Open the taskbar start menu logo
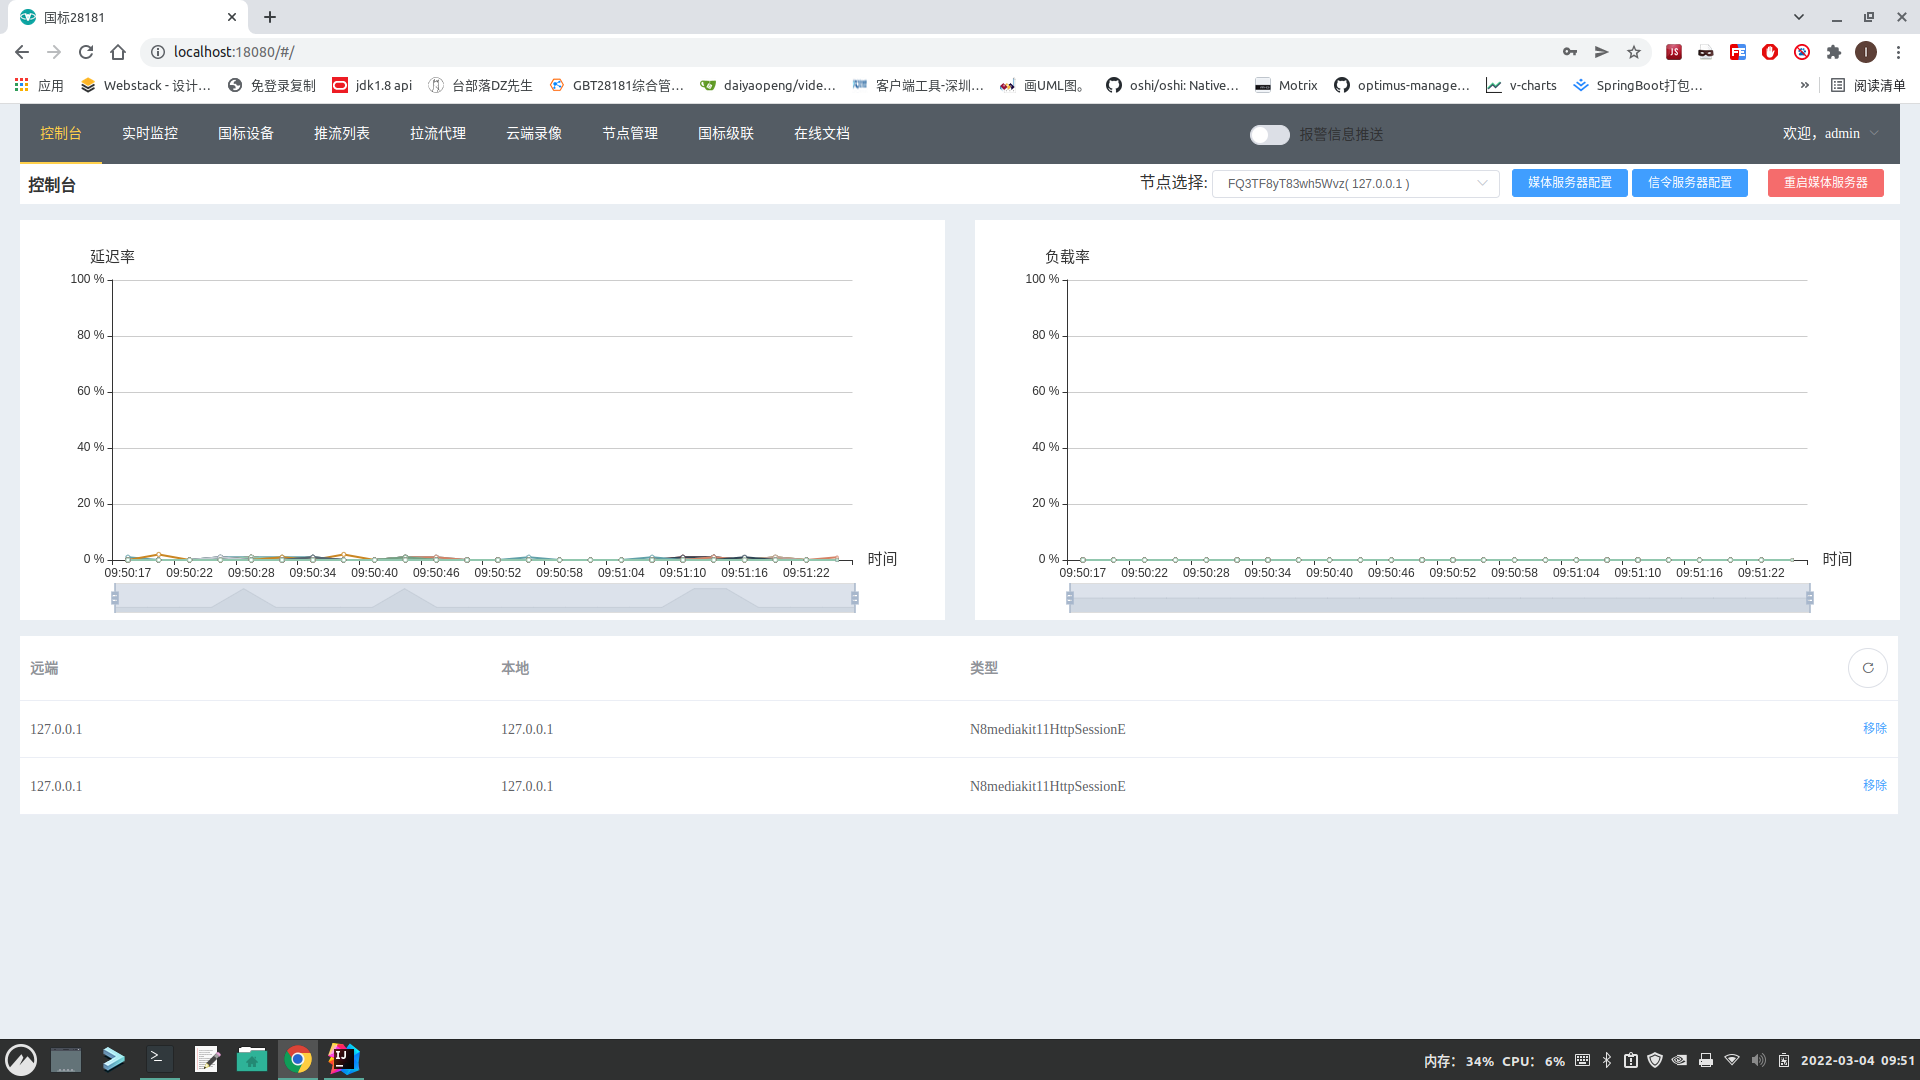The height and width of the screenshot is (1080, 1920). [x=21, y=1060]
